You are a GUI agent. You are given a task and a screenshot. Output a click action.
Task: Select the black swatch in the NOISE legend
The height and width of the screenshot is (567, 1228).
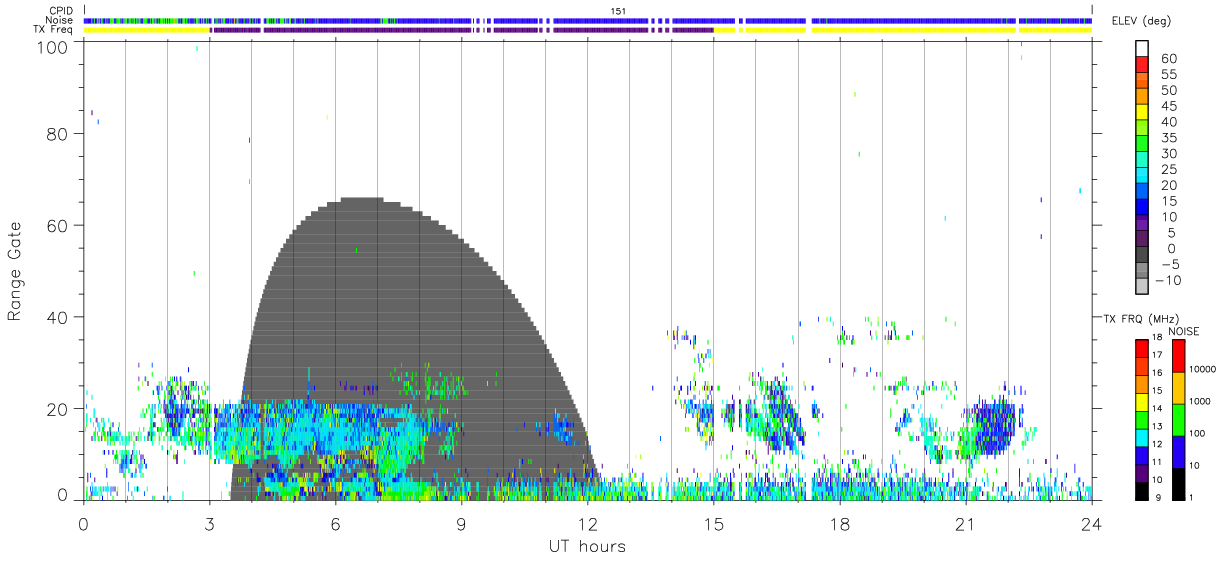(x=1177, y=483)
